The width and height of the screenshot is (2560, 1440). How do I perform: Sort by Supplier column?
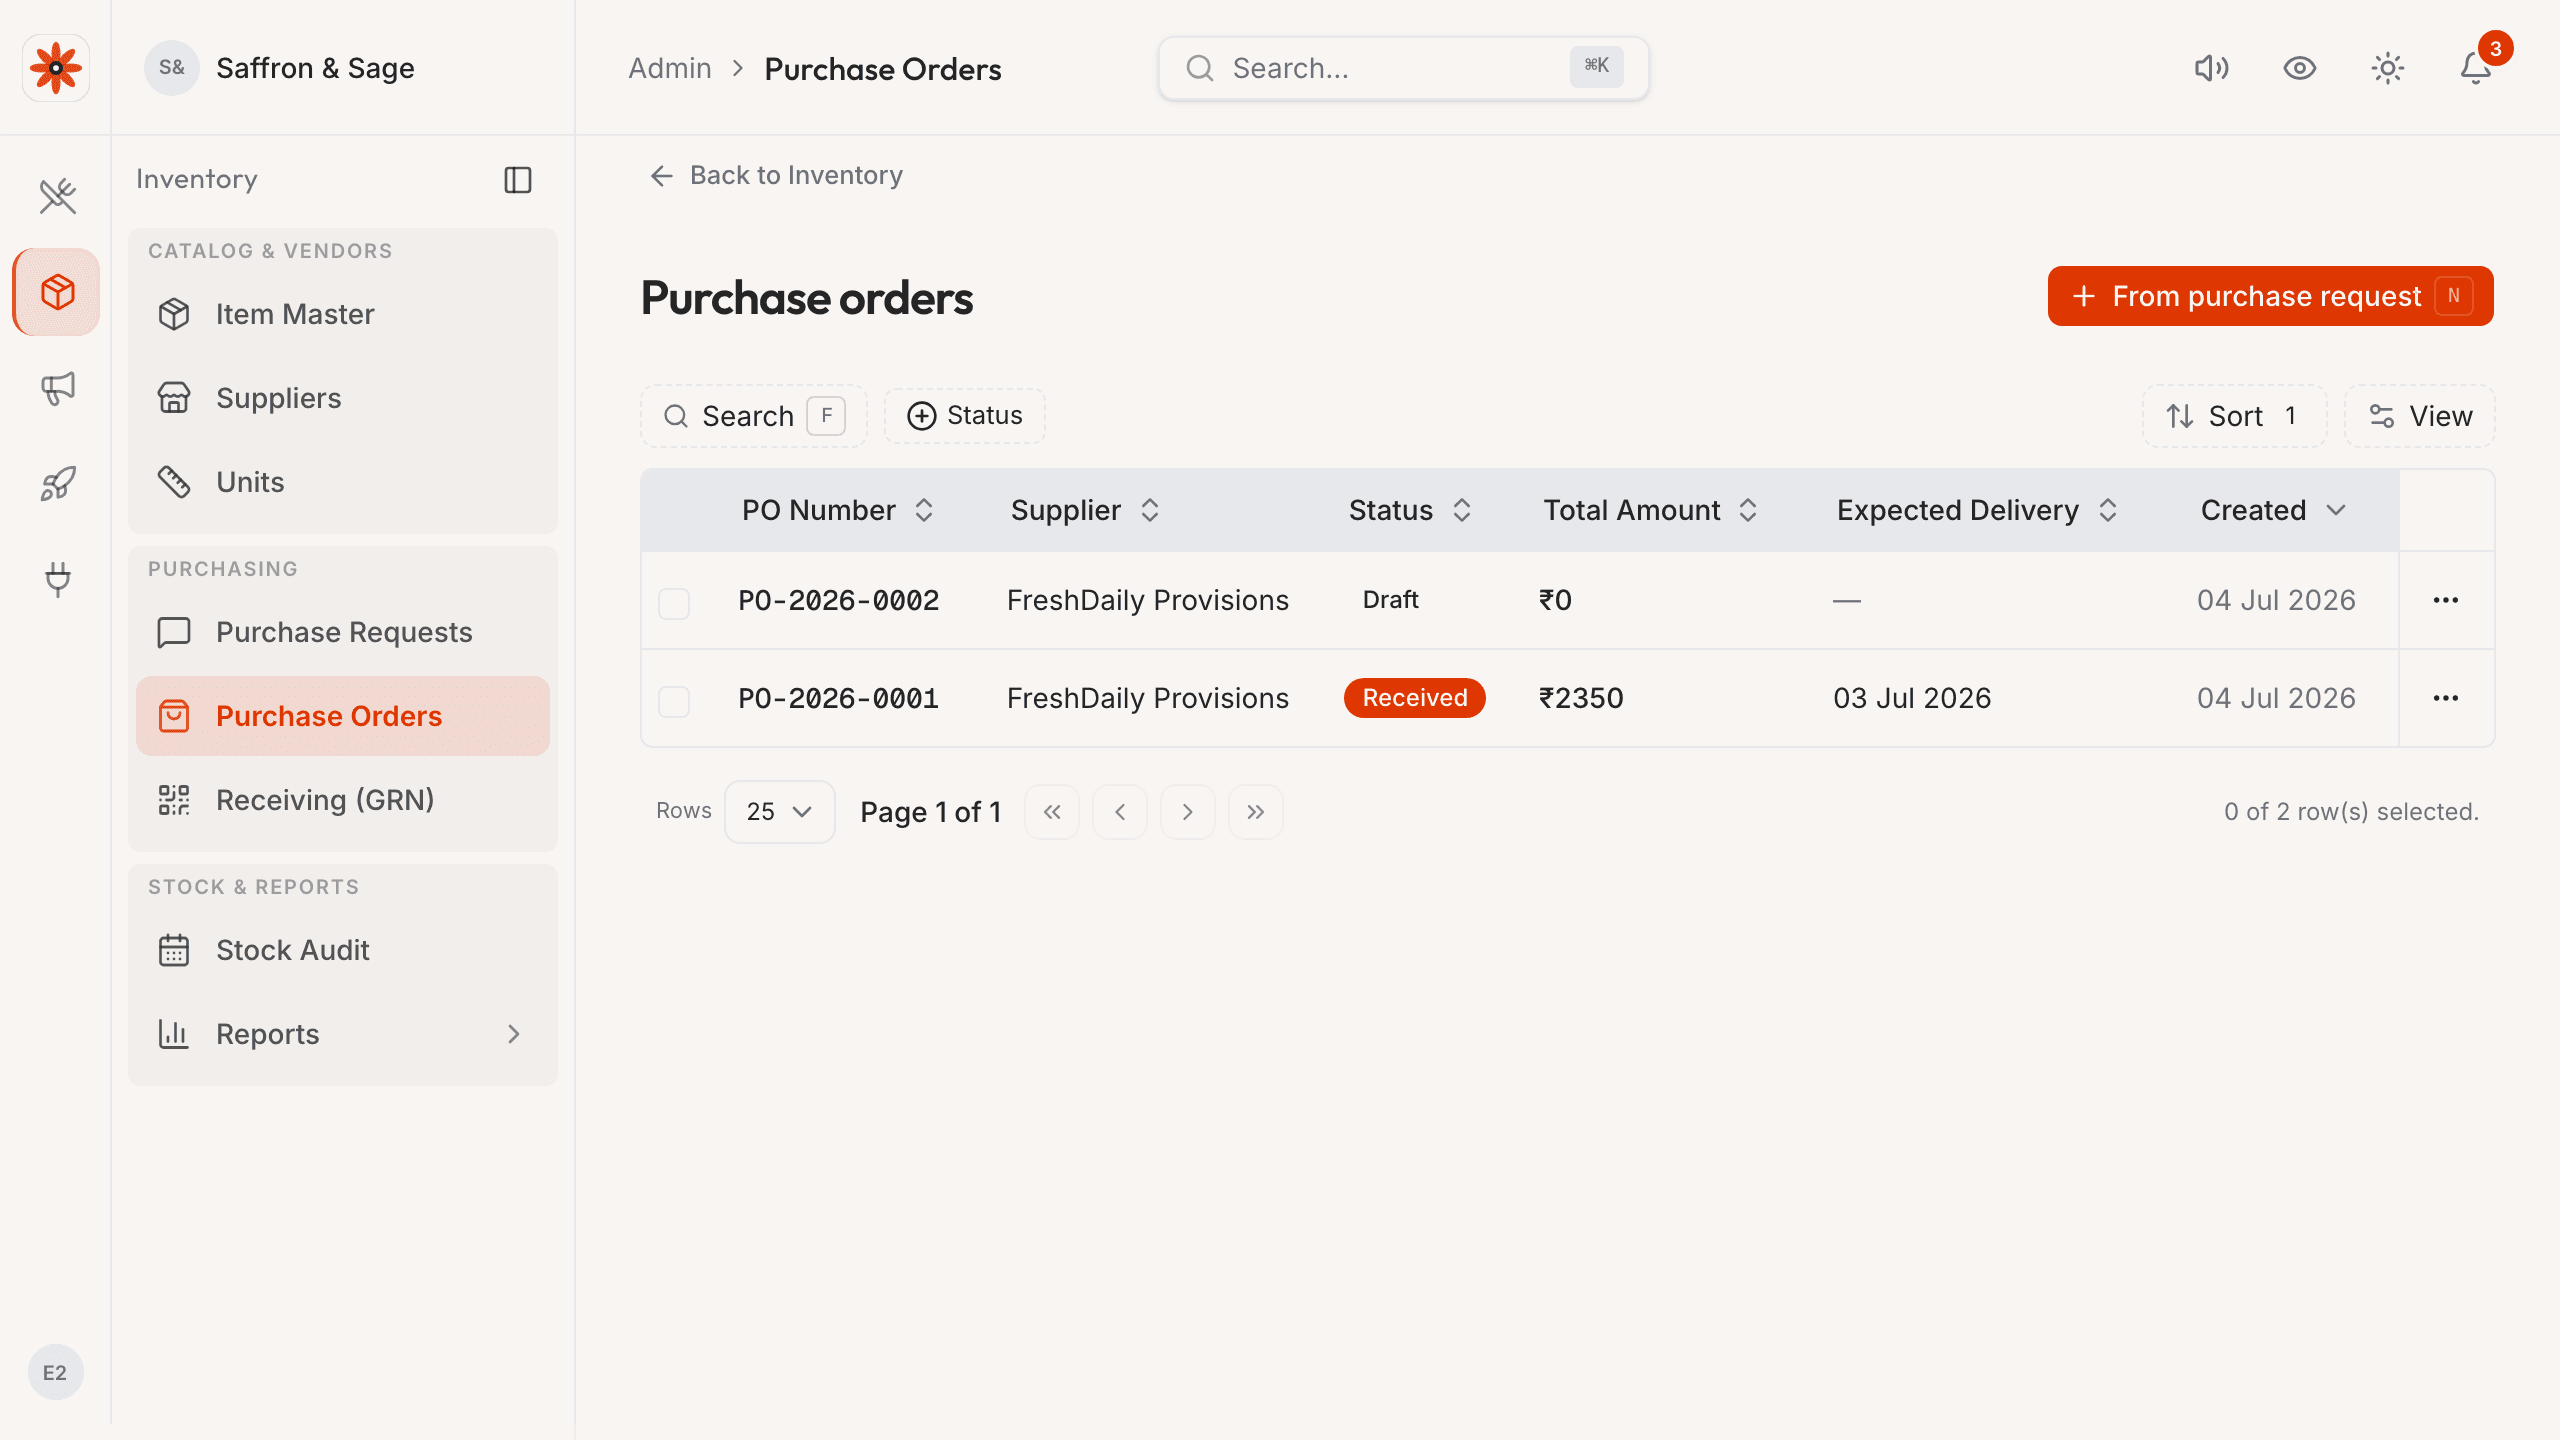coord(1085,510)
